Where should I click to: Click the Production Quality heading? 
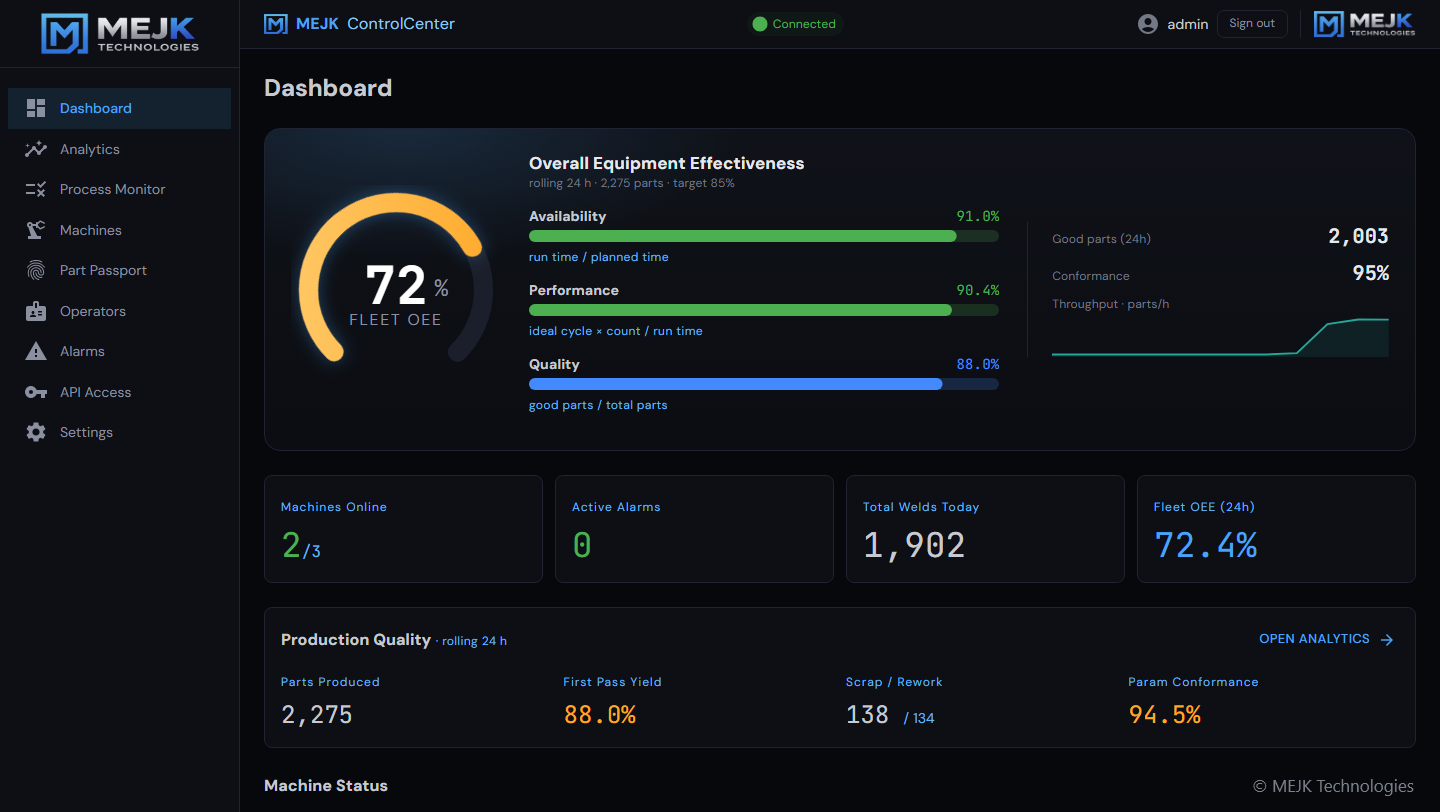coord(356,639)
